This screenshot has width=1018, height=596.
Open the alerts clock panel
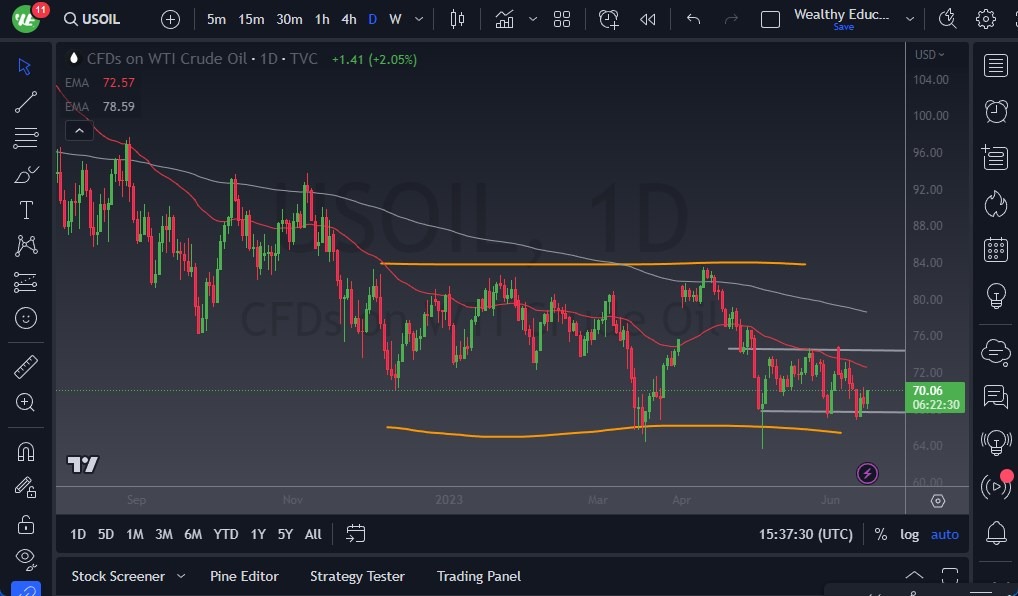coord(995,111)
